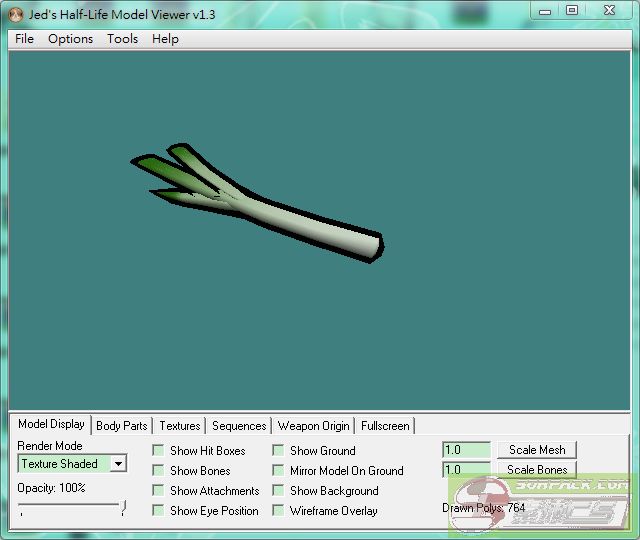The width and height of the screenshot is (640, 540).
Task: Click the Scale Mesh value field
Action: [466, 451]
